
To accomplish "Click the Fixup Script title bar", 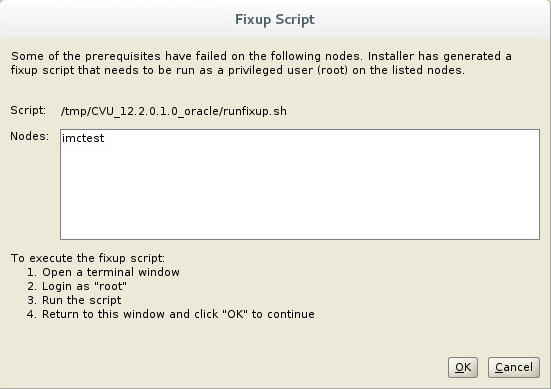I will coord(275,19).
